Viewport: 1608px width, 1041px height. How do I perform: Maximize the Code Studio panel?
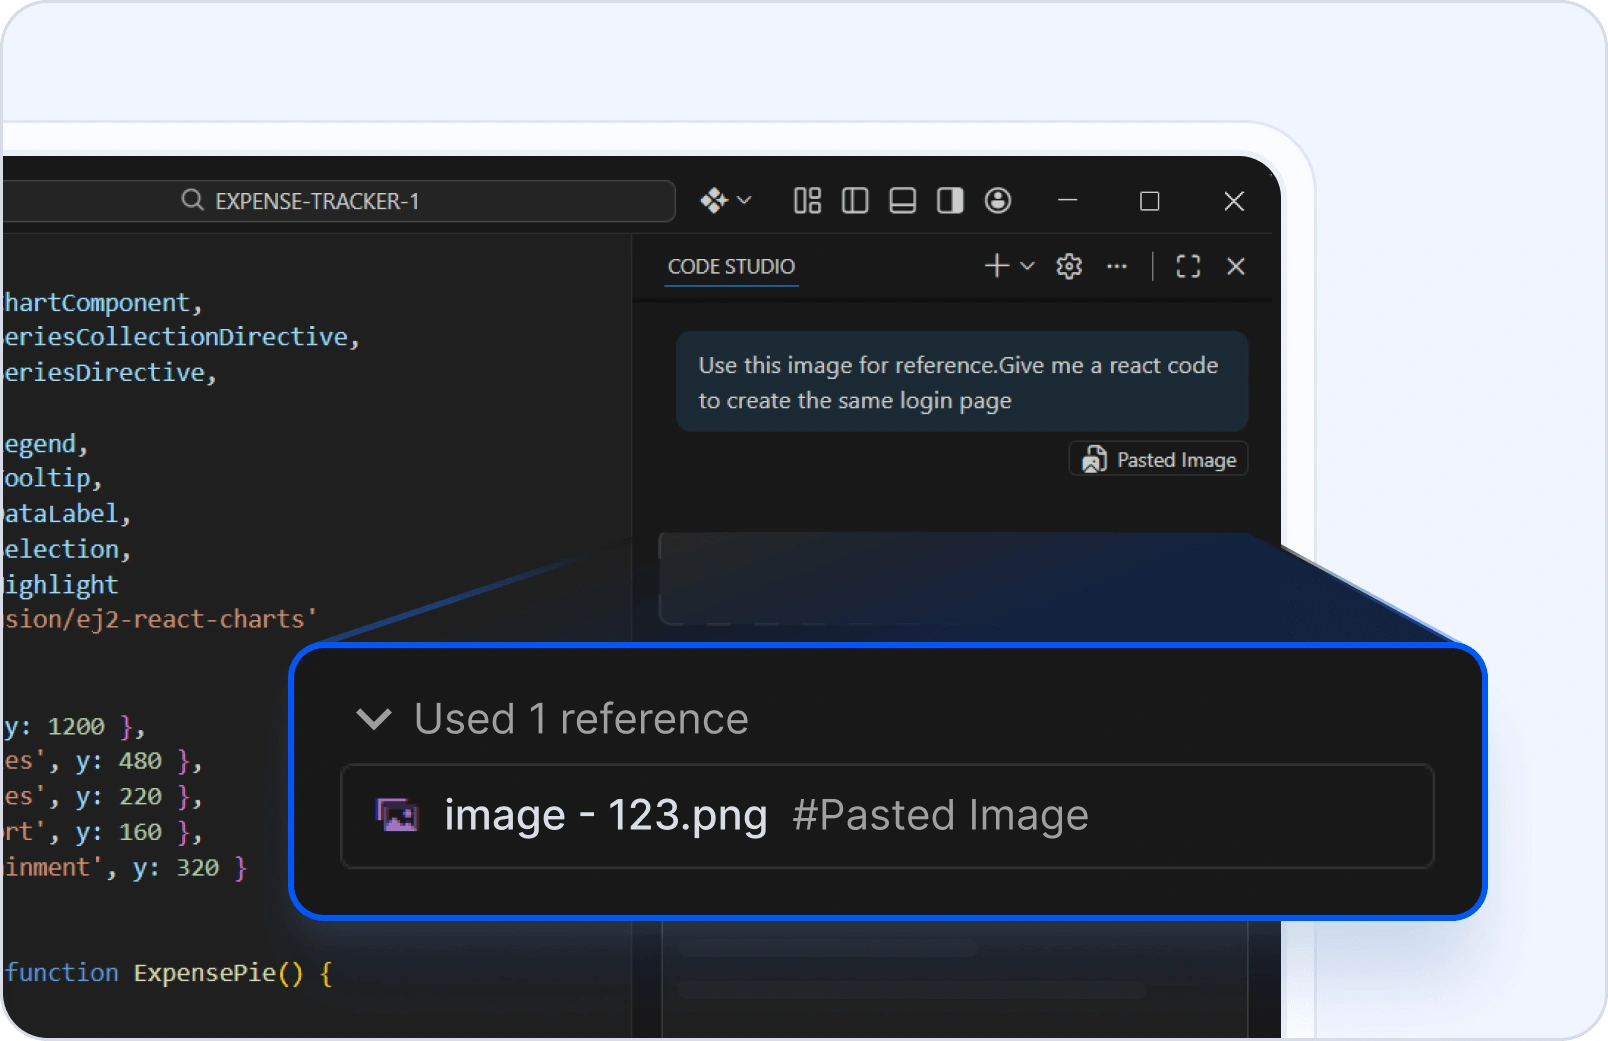1188,266
